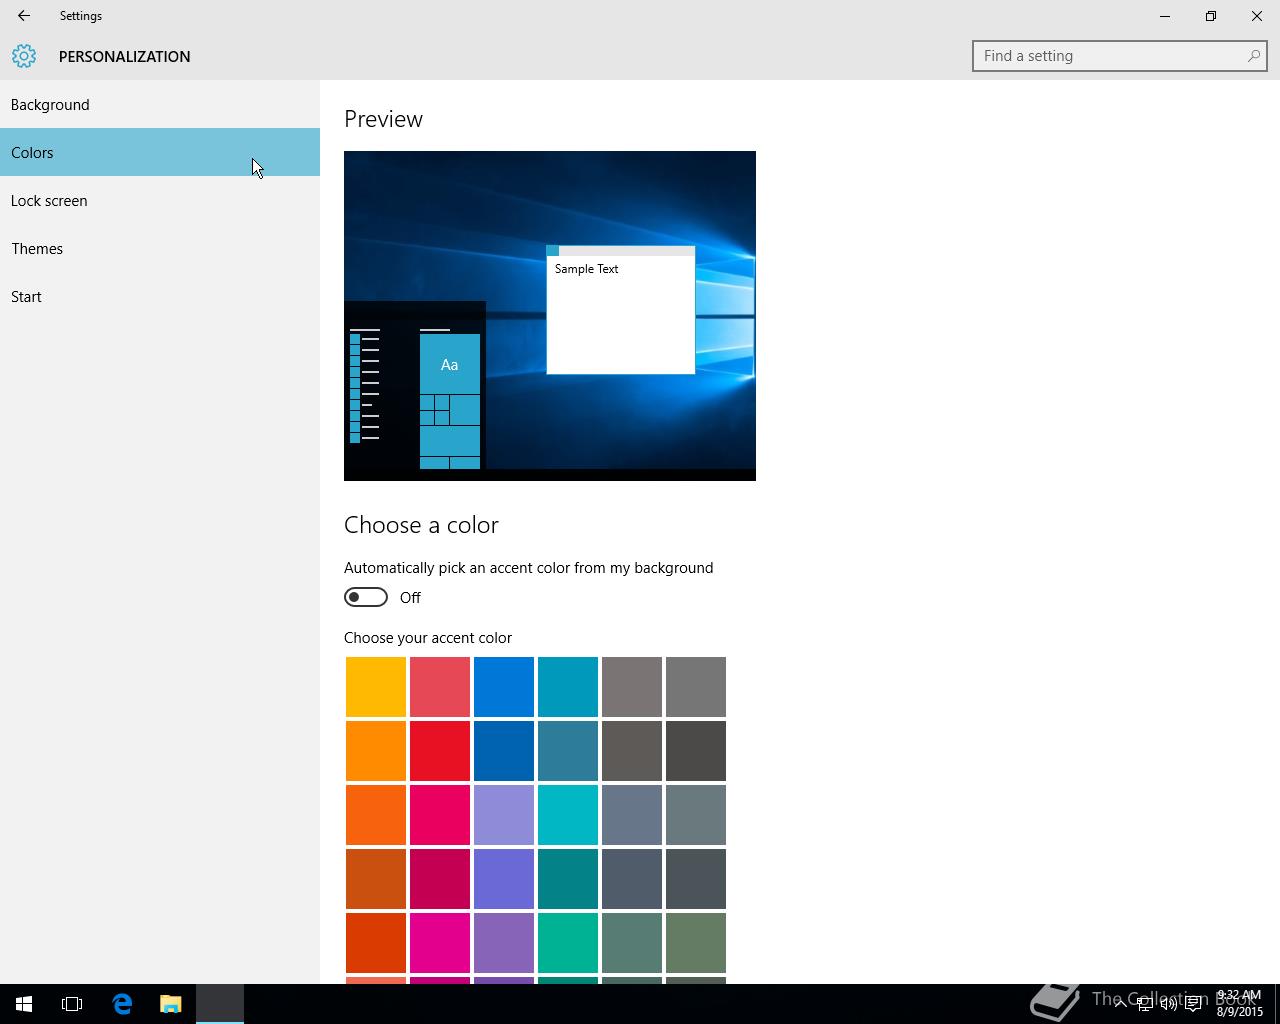Click the active Settings taskbar button

(220, 1004)
